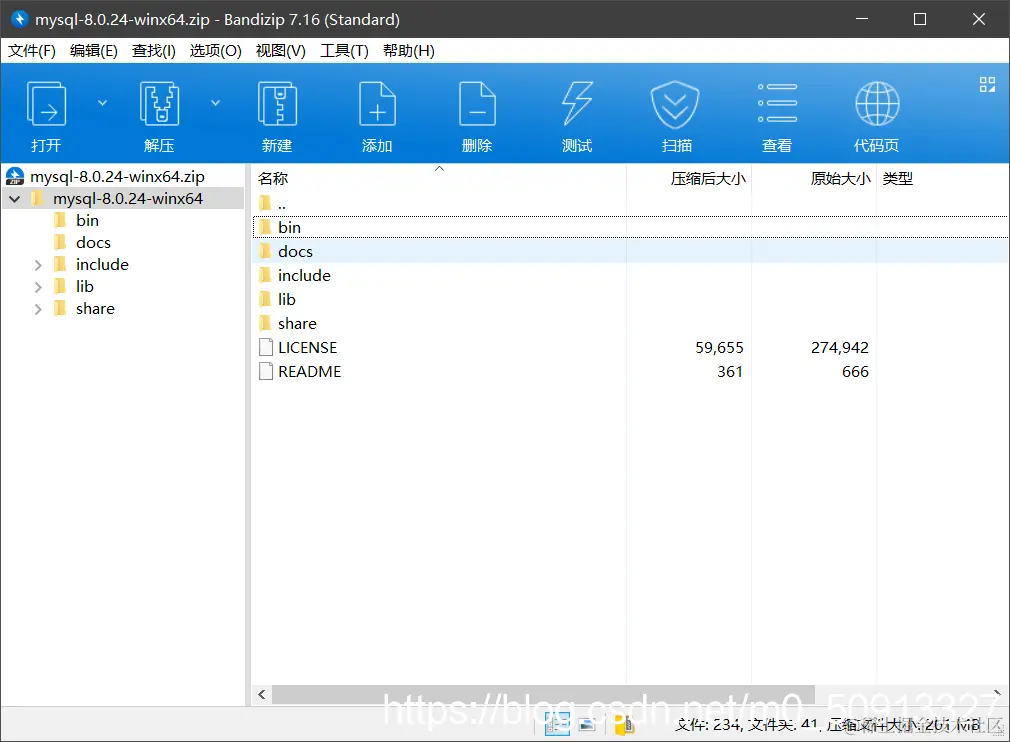Viewport: 1010px width, 742px height.
Task: Open the 查找(I) menu
Action: click(153, 51)
